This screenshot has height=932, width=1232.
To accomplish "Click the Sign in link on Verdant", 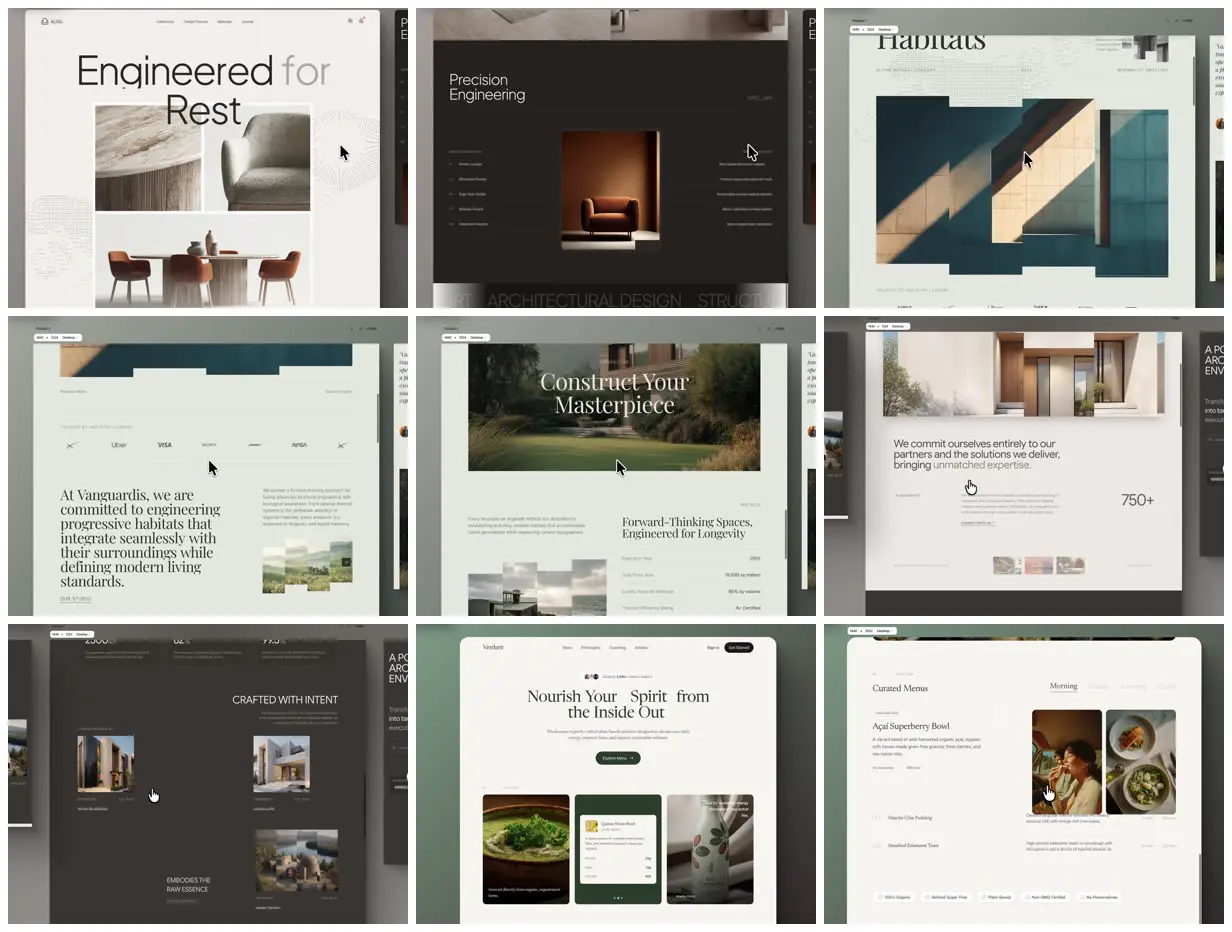I will click(x=713, y=647).
